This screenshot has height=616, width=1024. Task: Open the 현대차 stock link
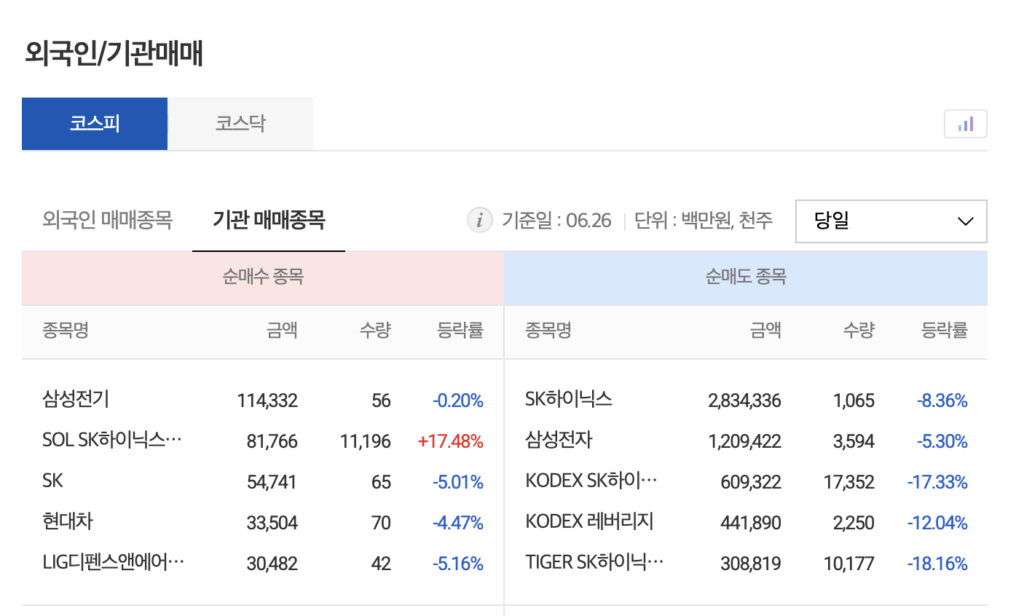pos(67,522)
